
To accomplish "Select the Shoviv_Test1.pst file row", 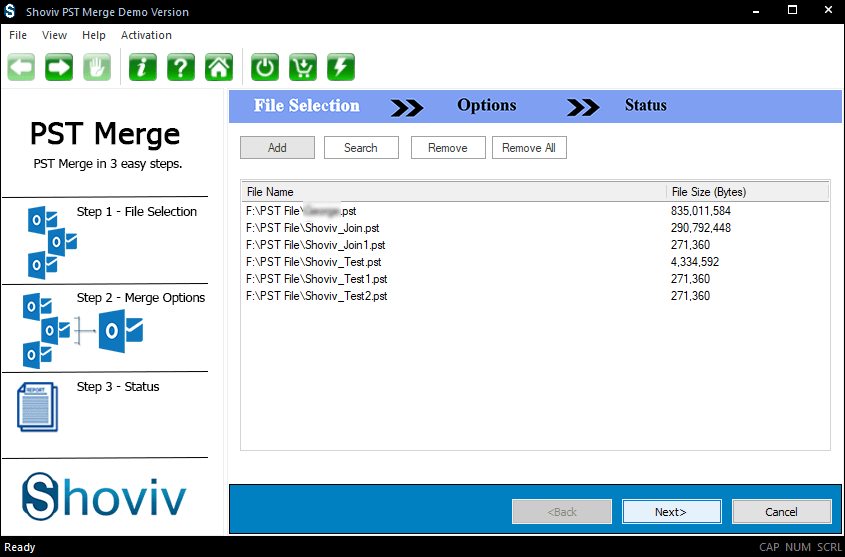I will [536, 279].
